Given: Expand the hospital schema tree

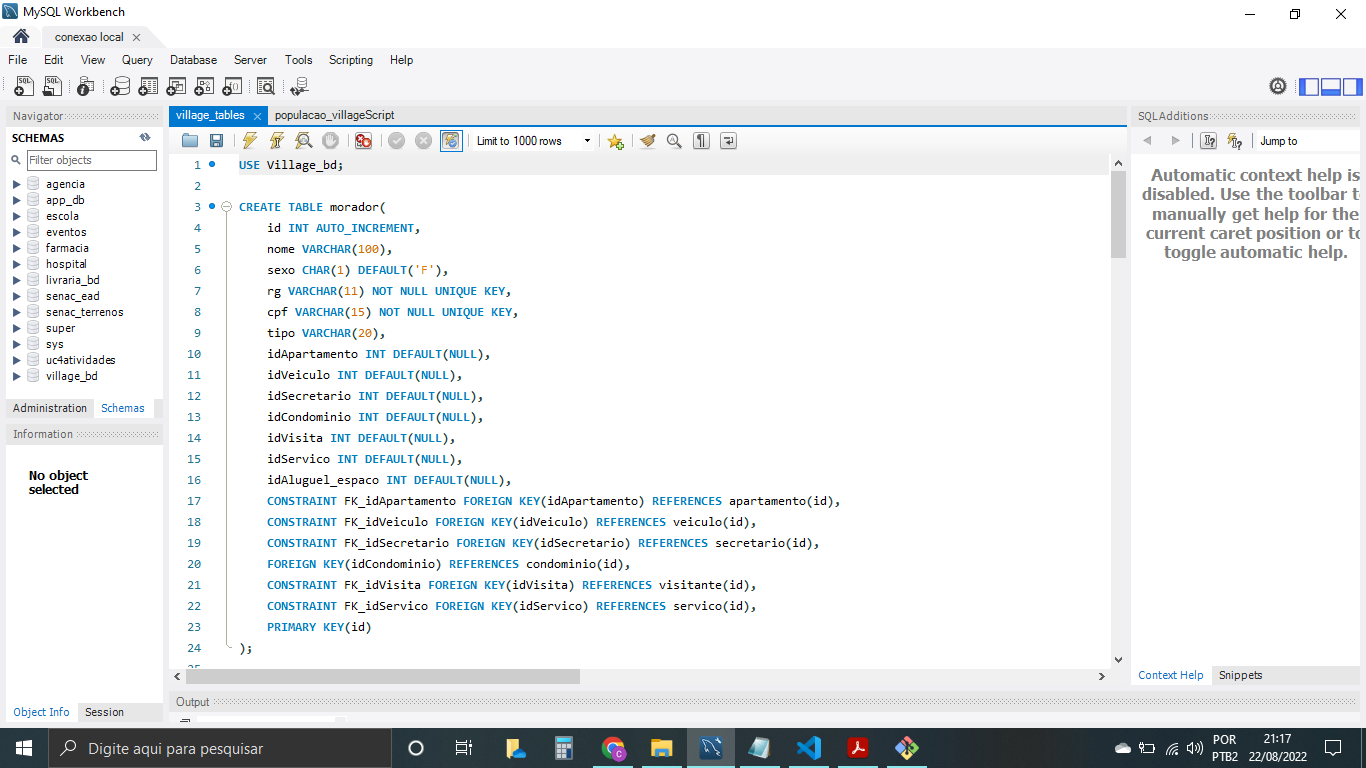Looking at the screenshot, I should 16,263.
